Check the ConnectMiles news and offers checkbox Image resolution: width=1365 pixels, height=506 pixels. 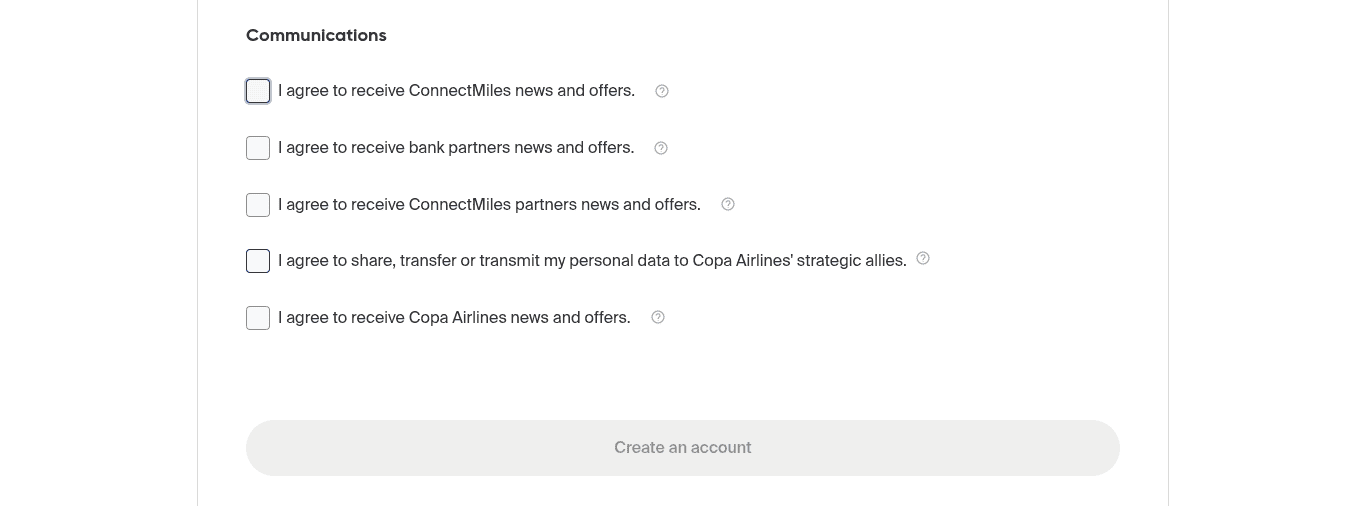258,91
